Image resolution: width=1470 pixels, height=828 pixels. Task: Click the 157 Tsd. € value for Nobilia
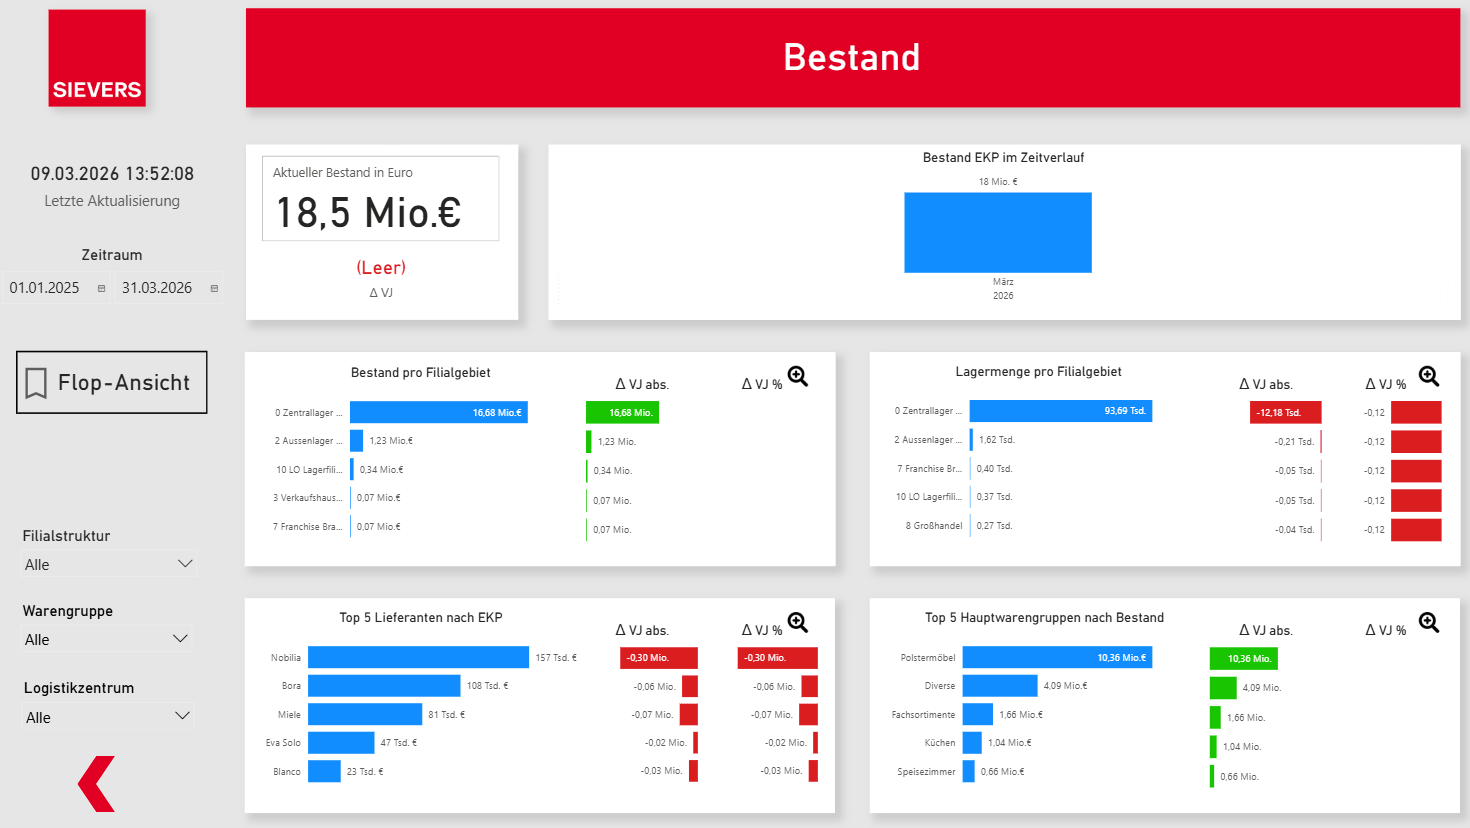pyautogui.click(x=556, y=658)
